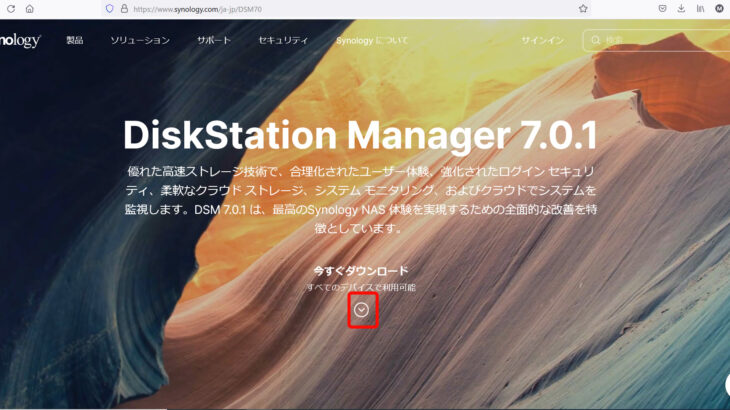Screen dimensions: 730x410
Task: Open the サポート menu
Action: pos(214,41)
